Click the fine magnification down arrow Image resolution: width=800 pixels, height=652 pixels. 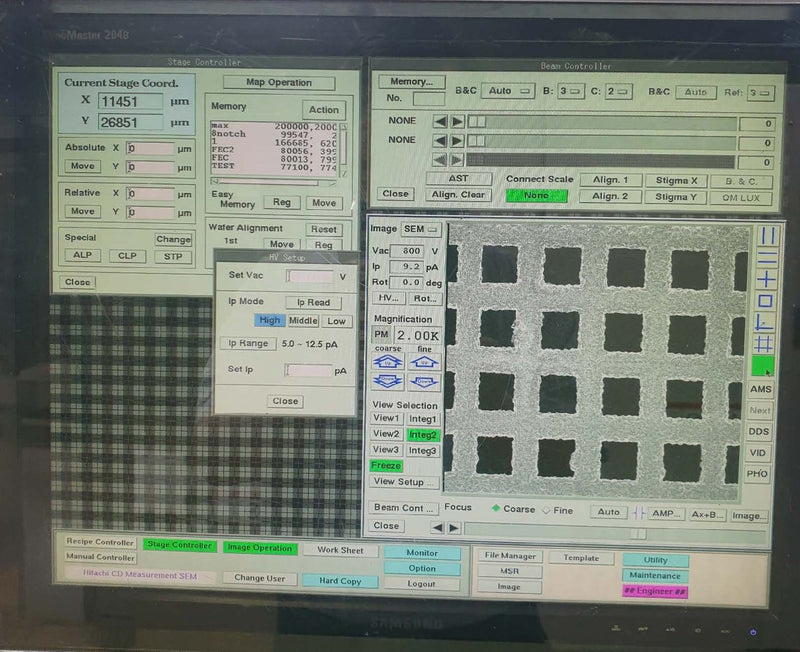[423, 382]
